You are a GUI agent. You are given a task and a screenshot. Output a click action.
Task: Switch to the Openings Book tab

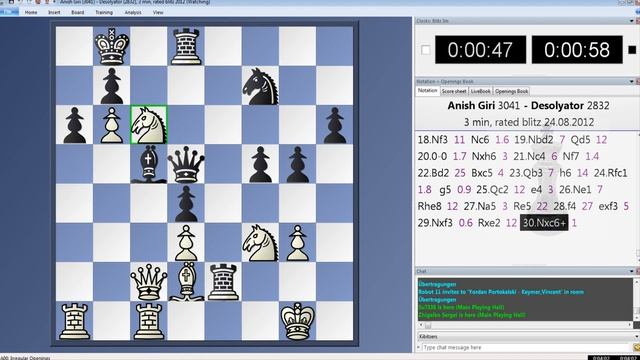point(511,91)
